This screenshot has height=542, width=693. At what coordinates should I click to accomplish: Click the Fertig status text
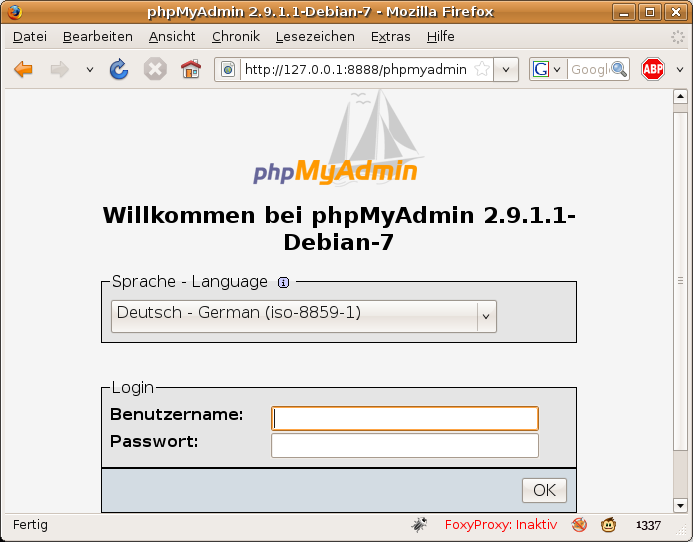[30, 525]
